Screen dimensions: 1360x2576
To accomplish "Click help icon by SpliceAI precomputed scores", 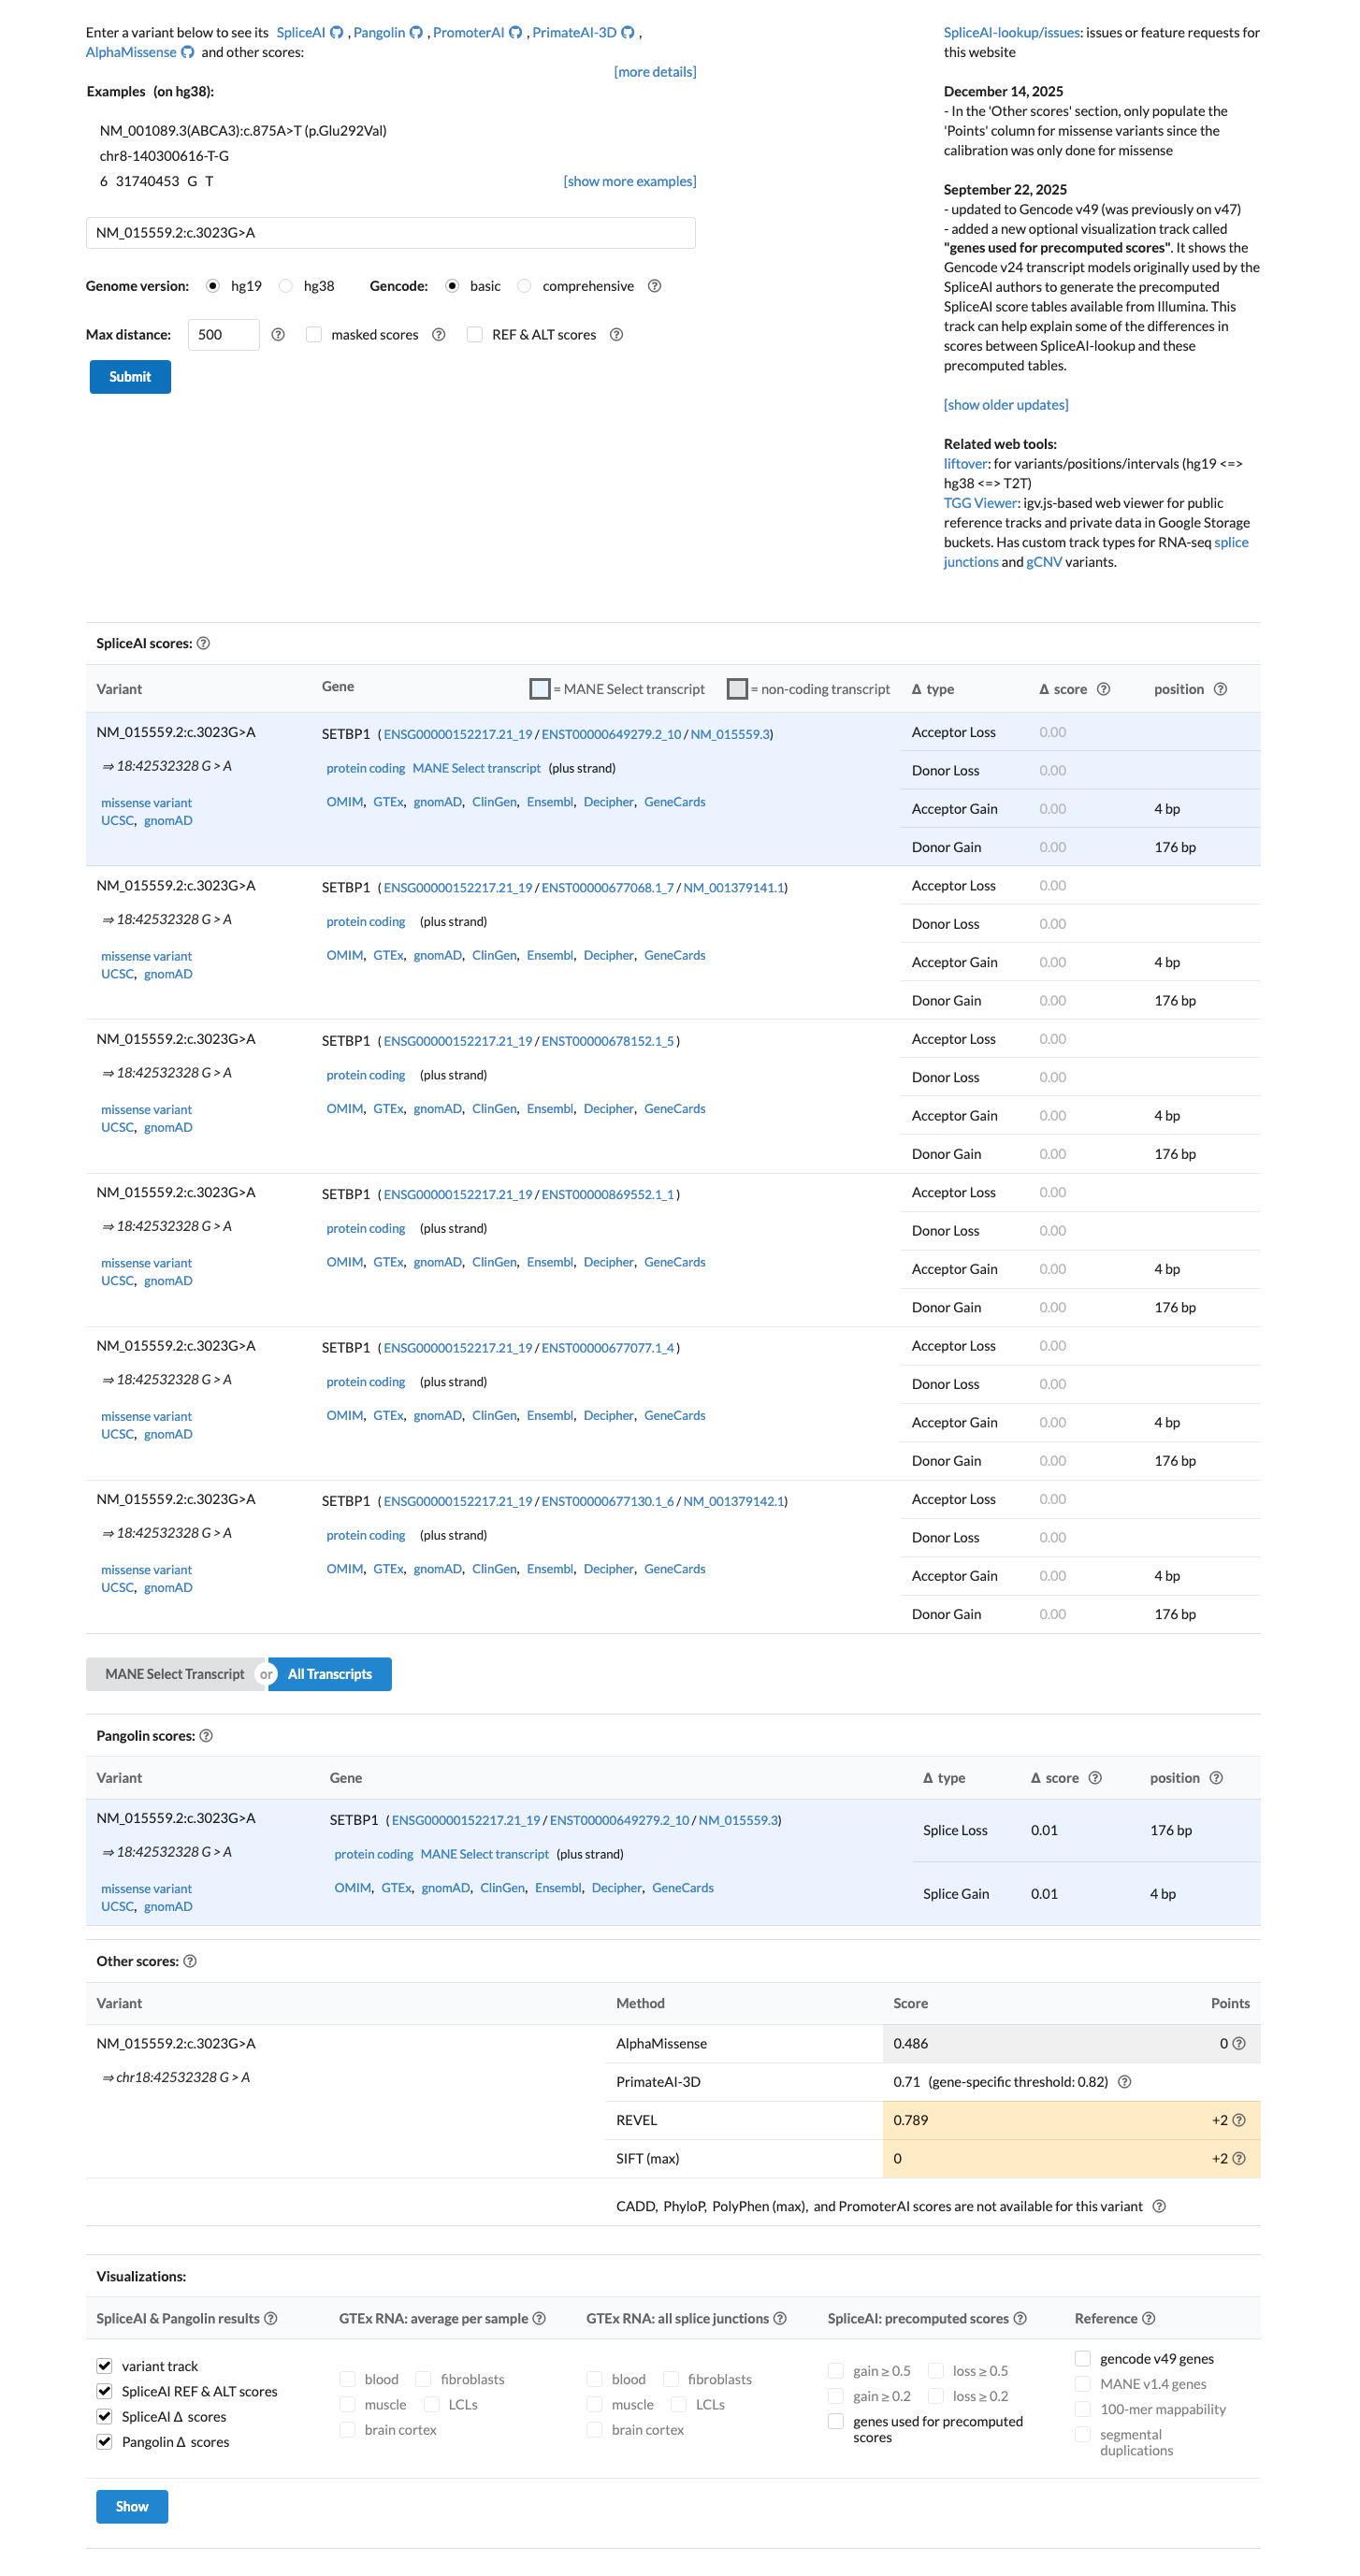I will pos(1020,2319).
